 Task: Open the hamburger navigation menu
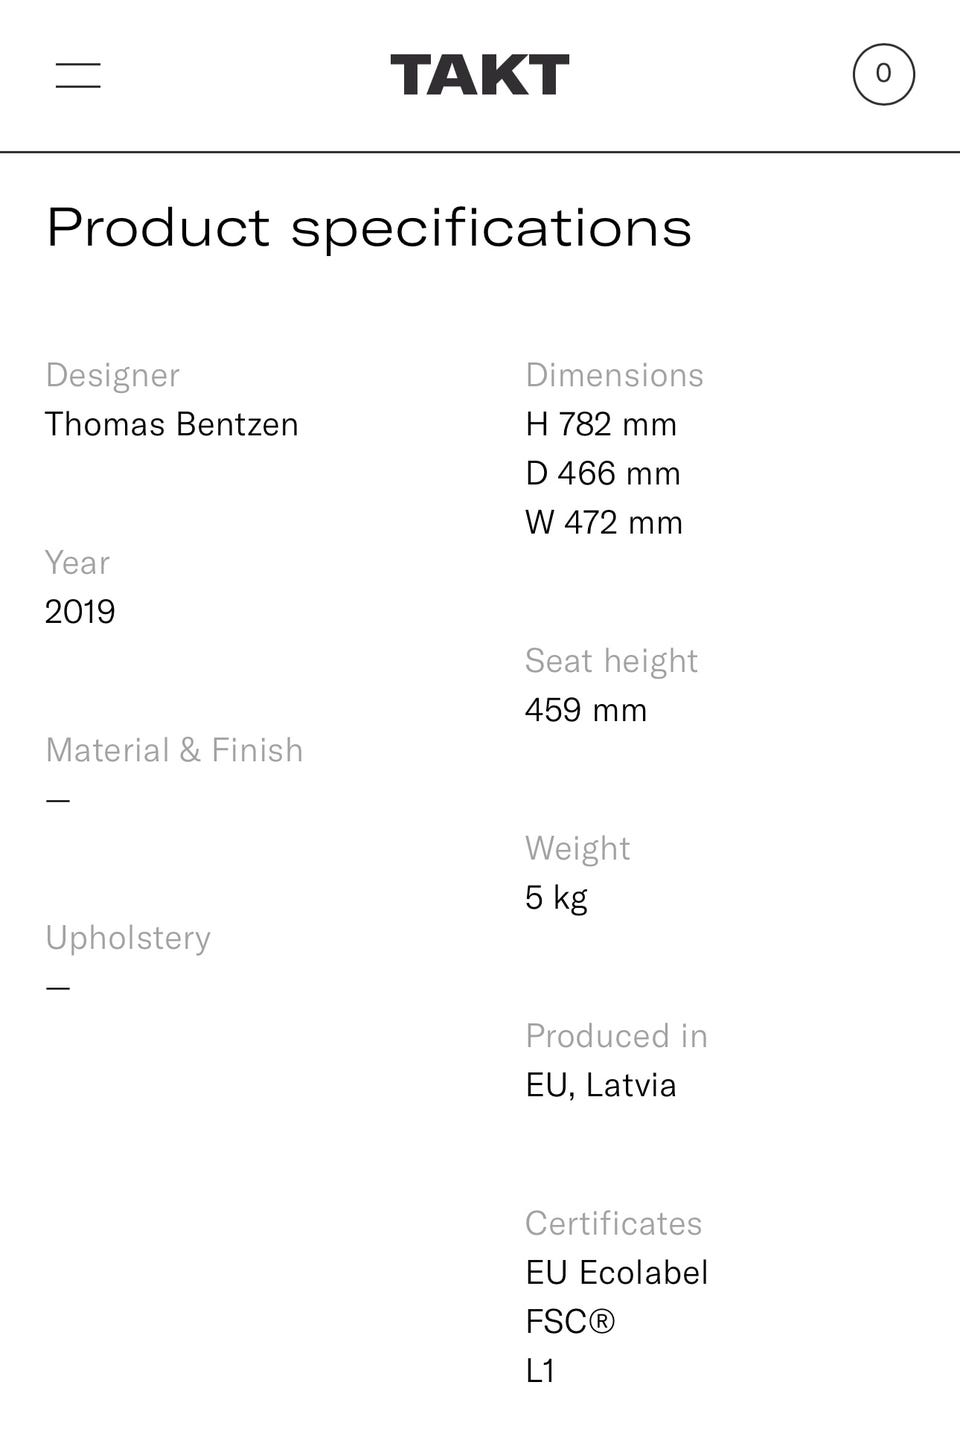click(x=78, y=75)
